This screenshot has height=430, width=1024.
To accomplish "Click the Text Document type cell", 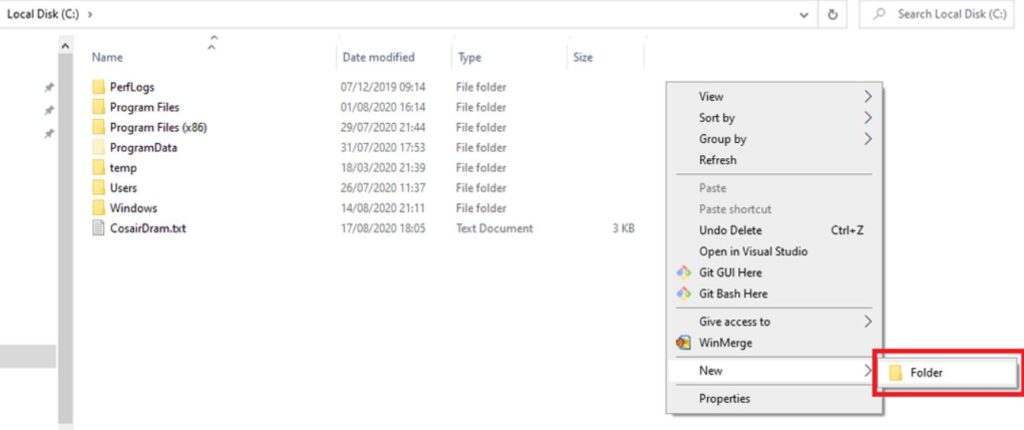I will [494, 229].
